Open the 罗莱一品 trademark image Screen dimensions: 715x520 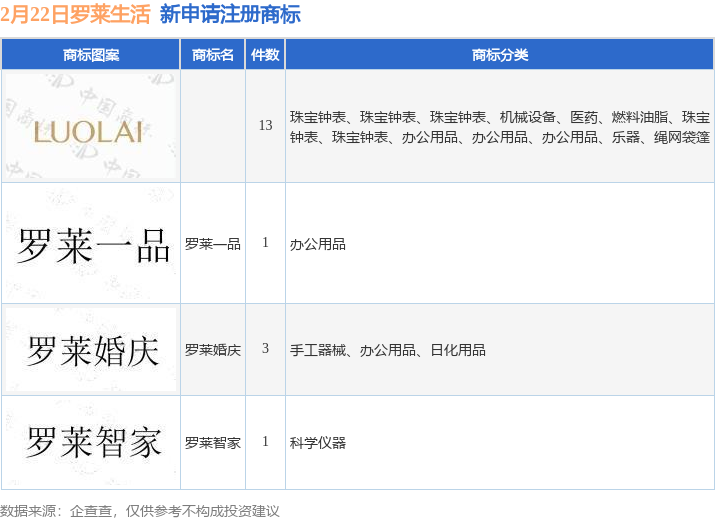(90, 243)
